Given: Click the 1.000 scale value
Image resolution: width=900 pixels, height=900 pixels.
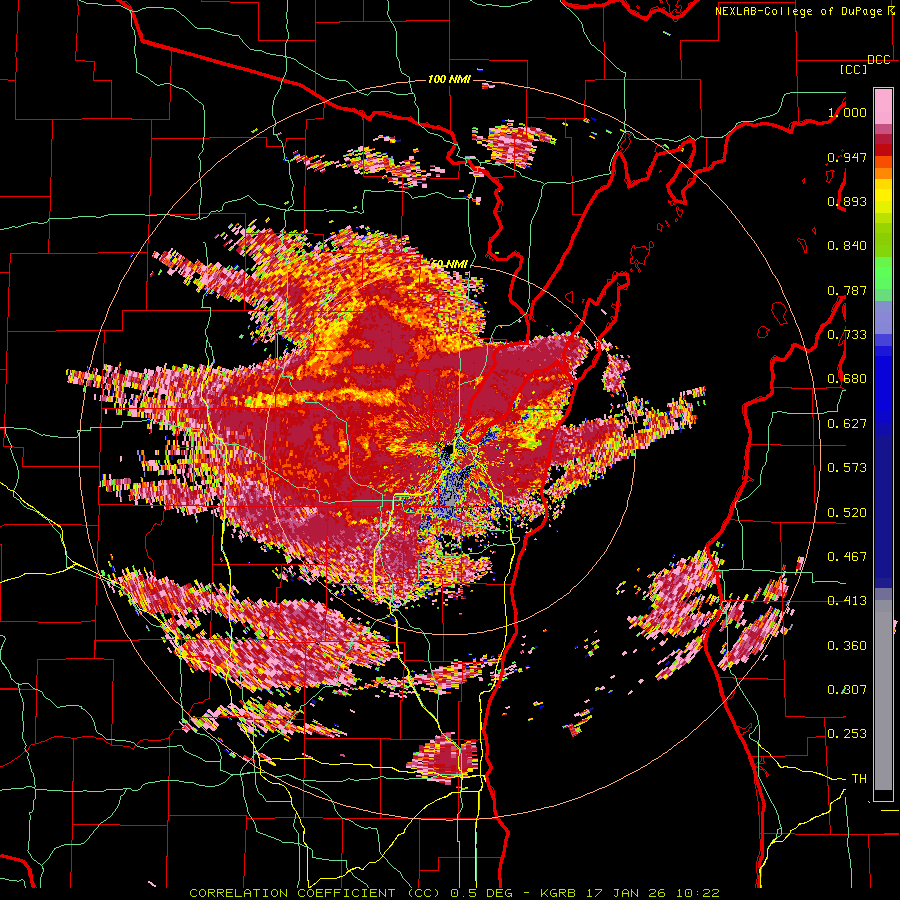Looking at the screenshot, I should click(847, 112).
